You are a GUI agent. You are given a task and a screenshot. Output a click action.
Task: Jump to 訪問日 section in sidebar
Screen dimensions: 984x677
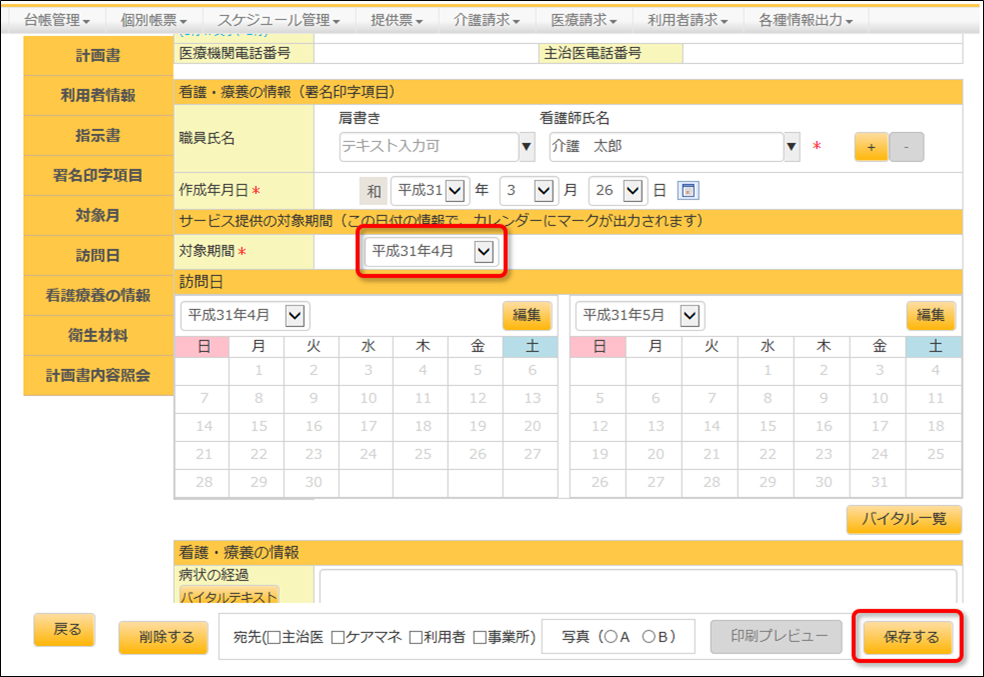point(98,256)
